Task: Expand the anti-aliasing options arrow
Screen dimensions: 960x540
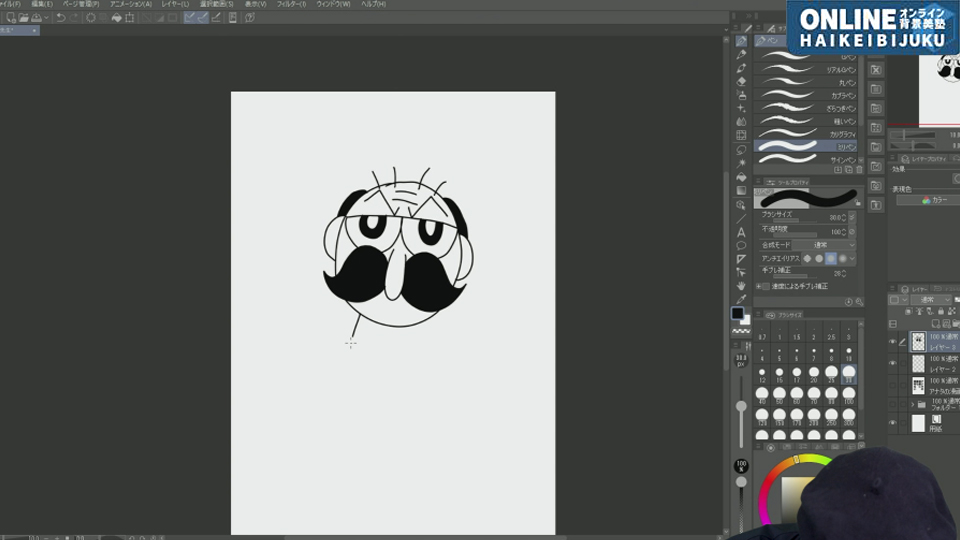Action: (x=852, y=258)
